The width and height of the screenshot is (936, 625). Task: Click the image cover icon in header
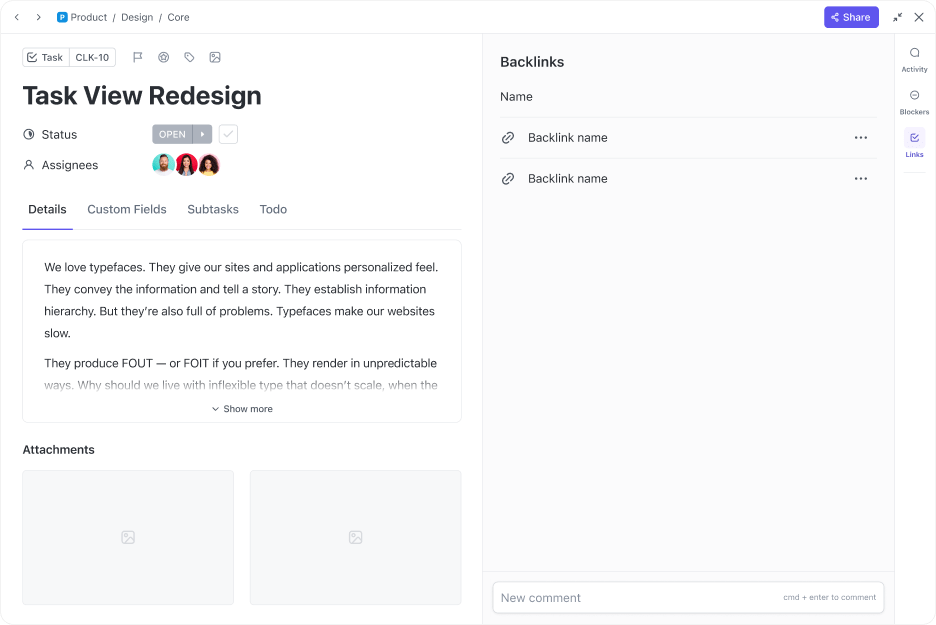[215, 58]
